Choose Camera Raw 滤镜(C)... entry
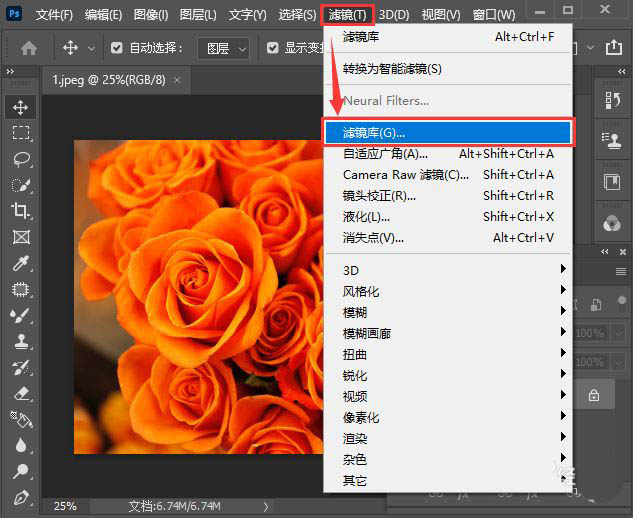 [x=448, y=174]
